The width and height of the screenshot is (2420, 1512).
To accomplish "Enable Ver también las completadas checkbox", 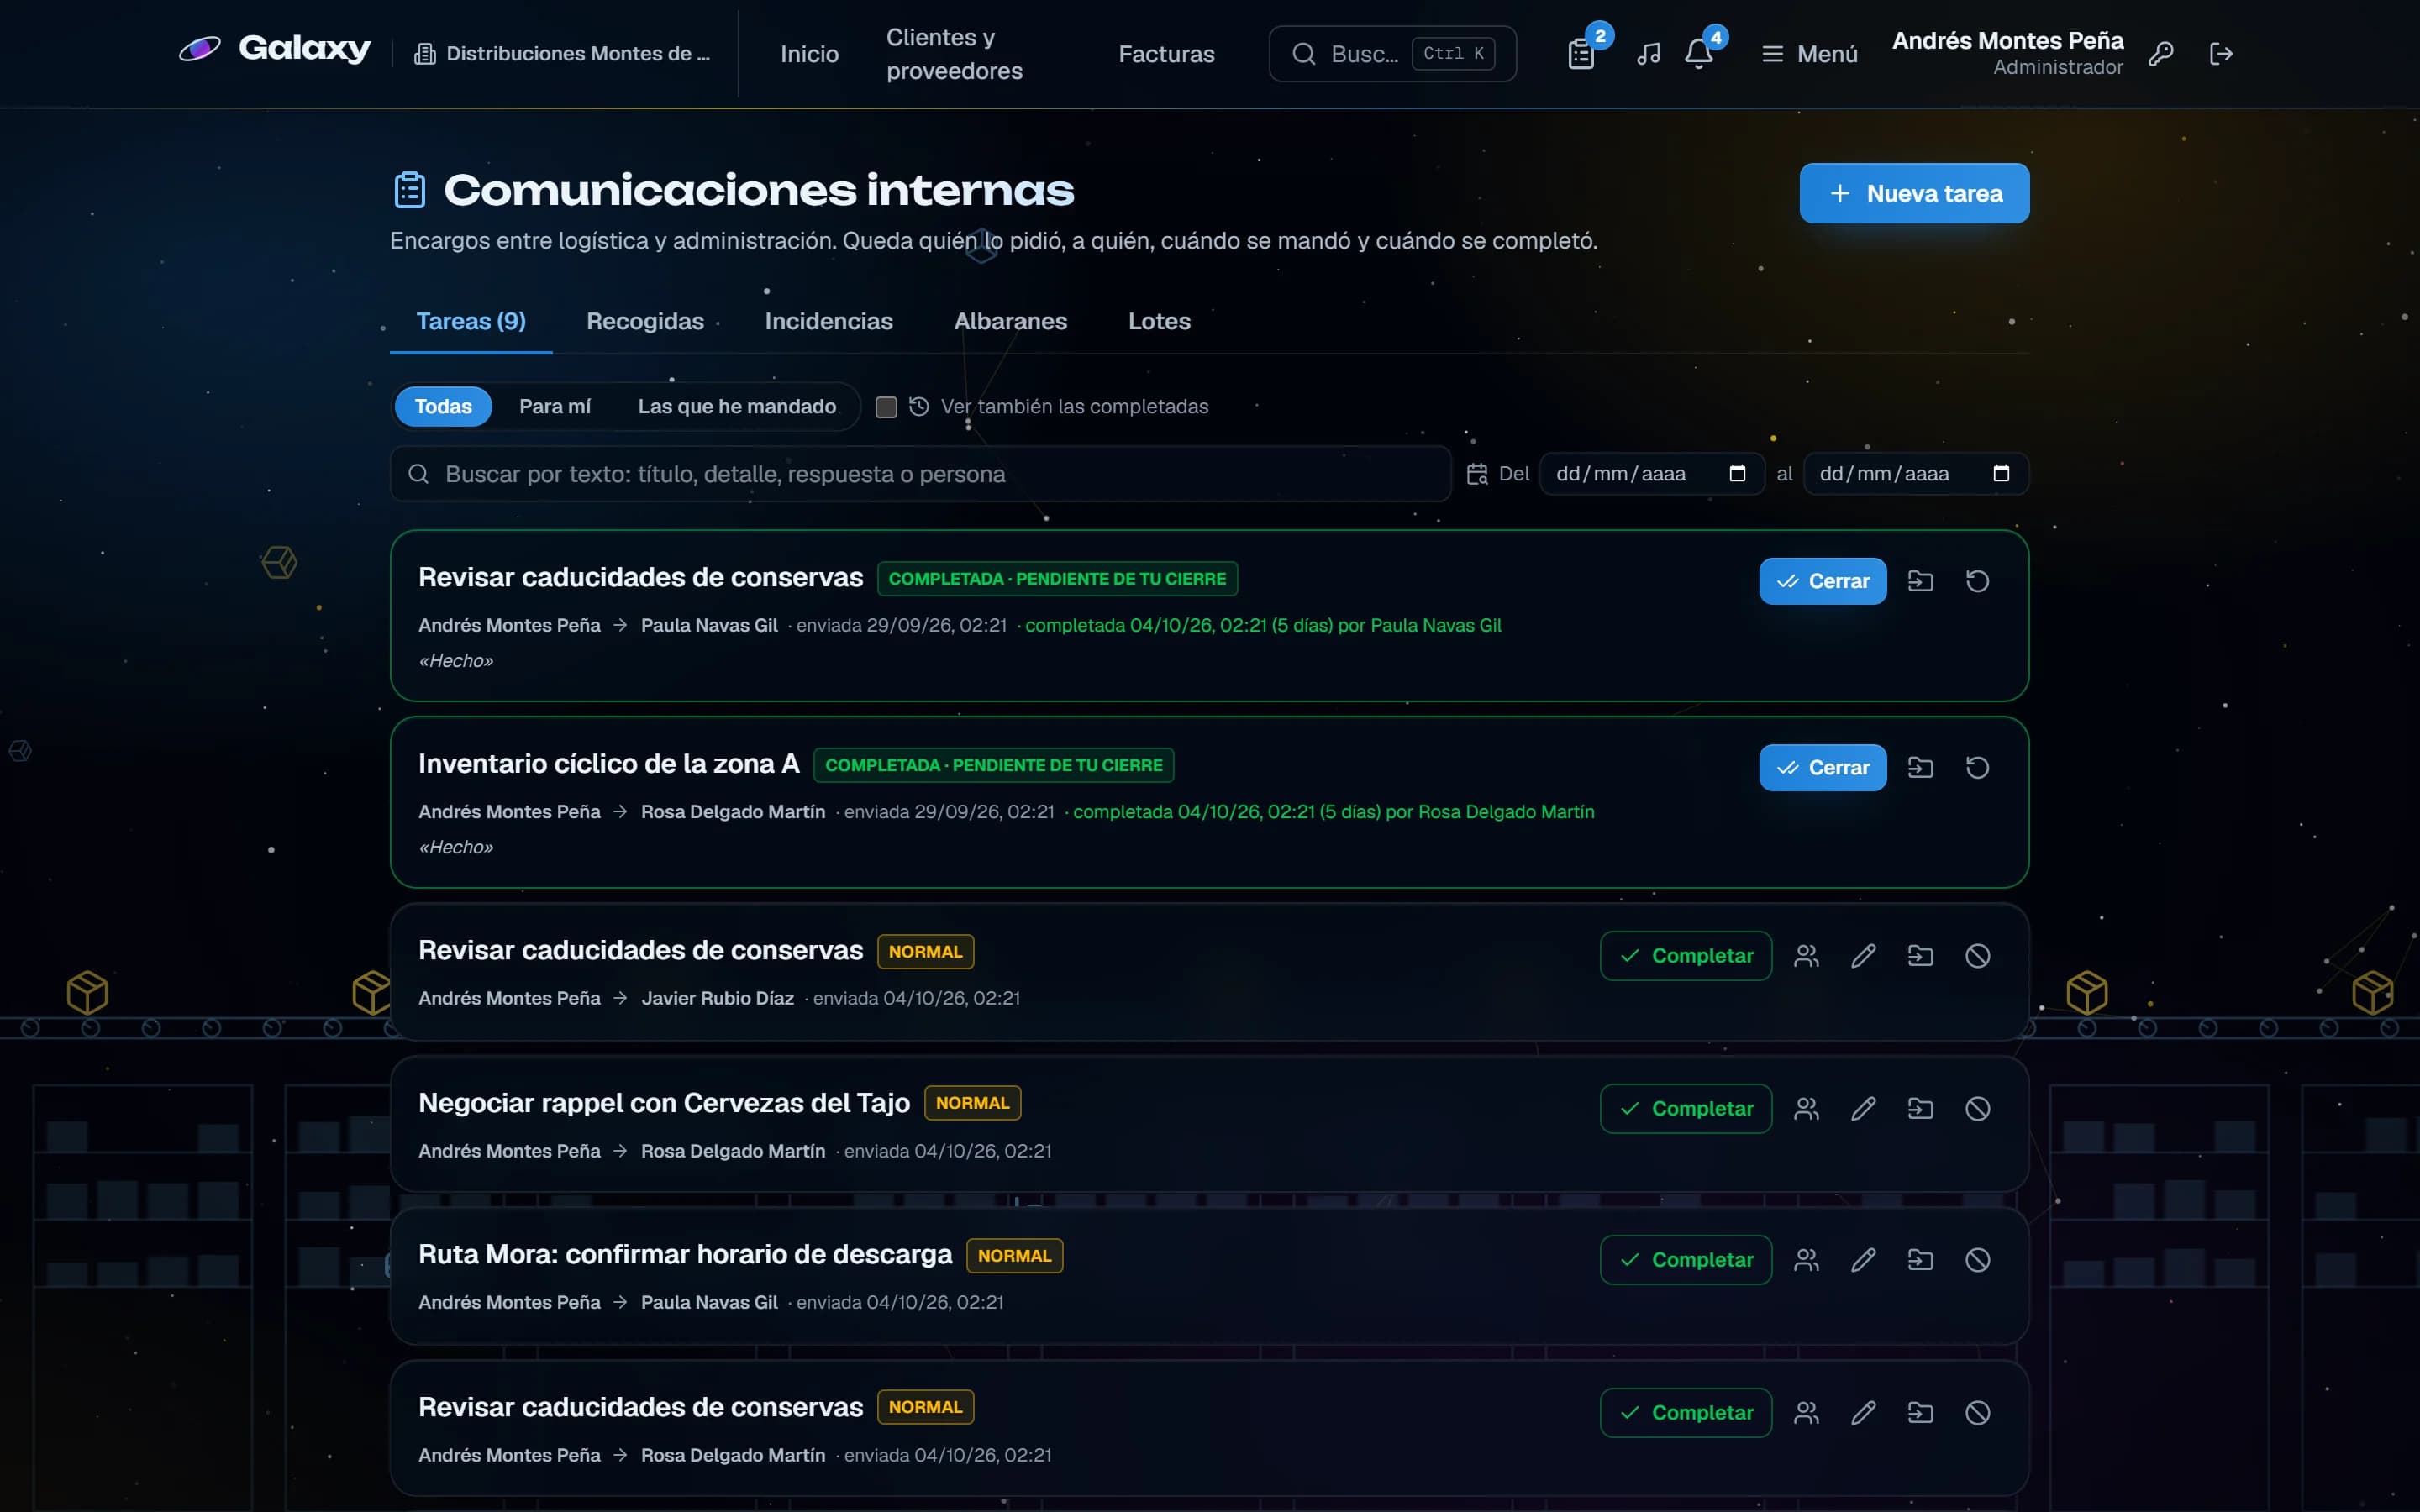I will pyautogui.click(x=886, y=407).
